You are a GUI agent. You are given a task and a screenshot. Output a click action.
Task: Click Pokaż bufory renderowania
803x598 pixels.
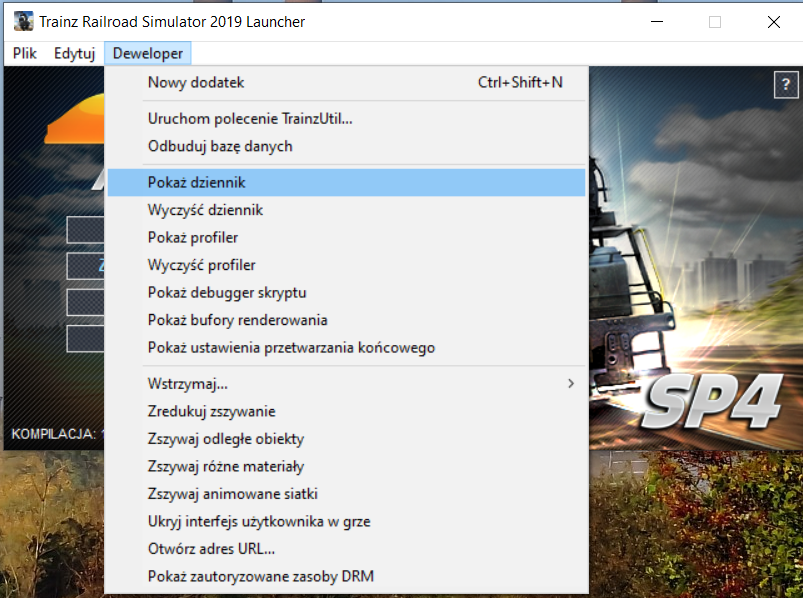tap(237, 320)
